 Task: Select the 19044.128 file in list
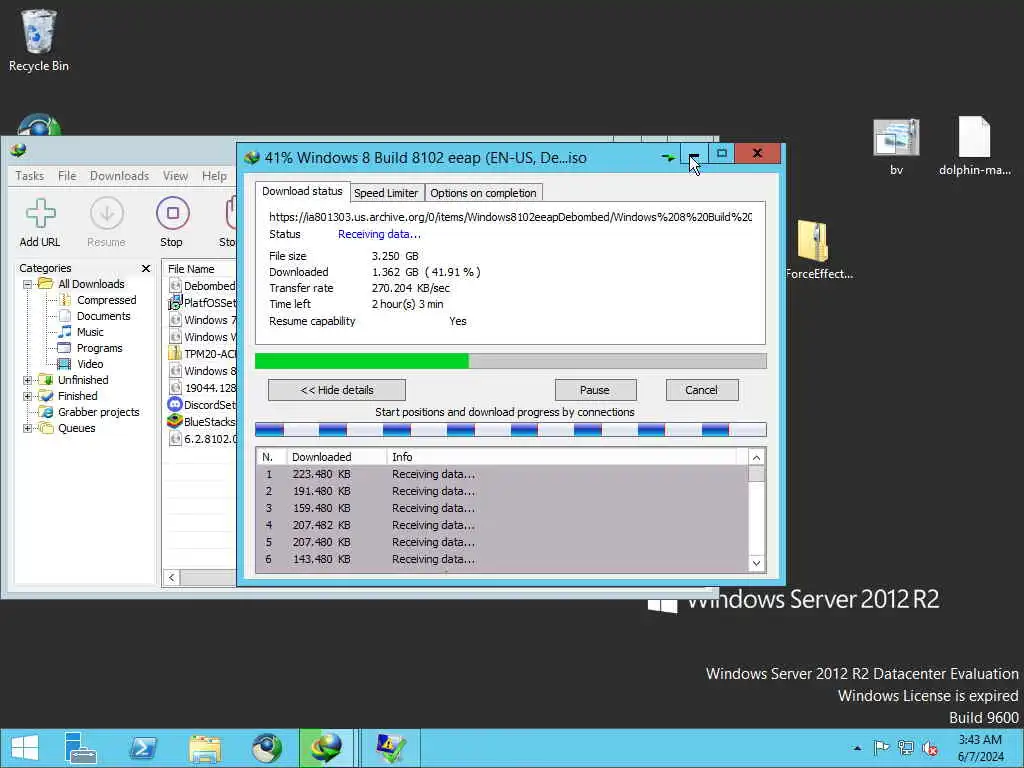(202, 388)
